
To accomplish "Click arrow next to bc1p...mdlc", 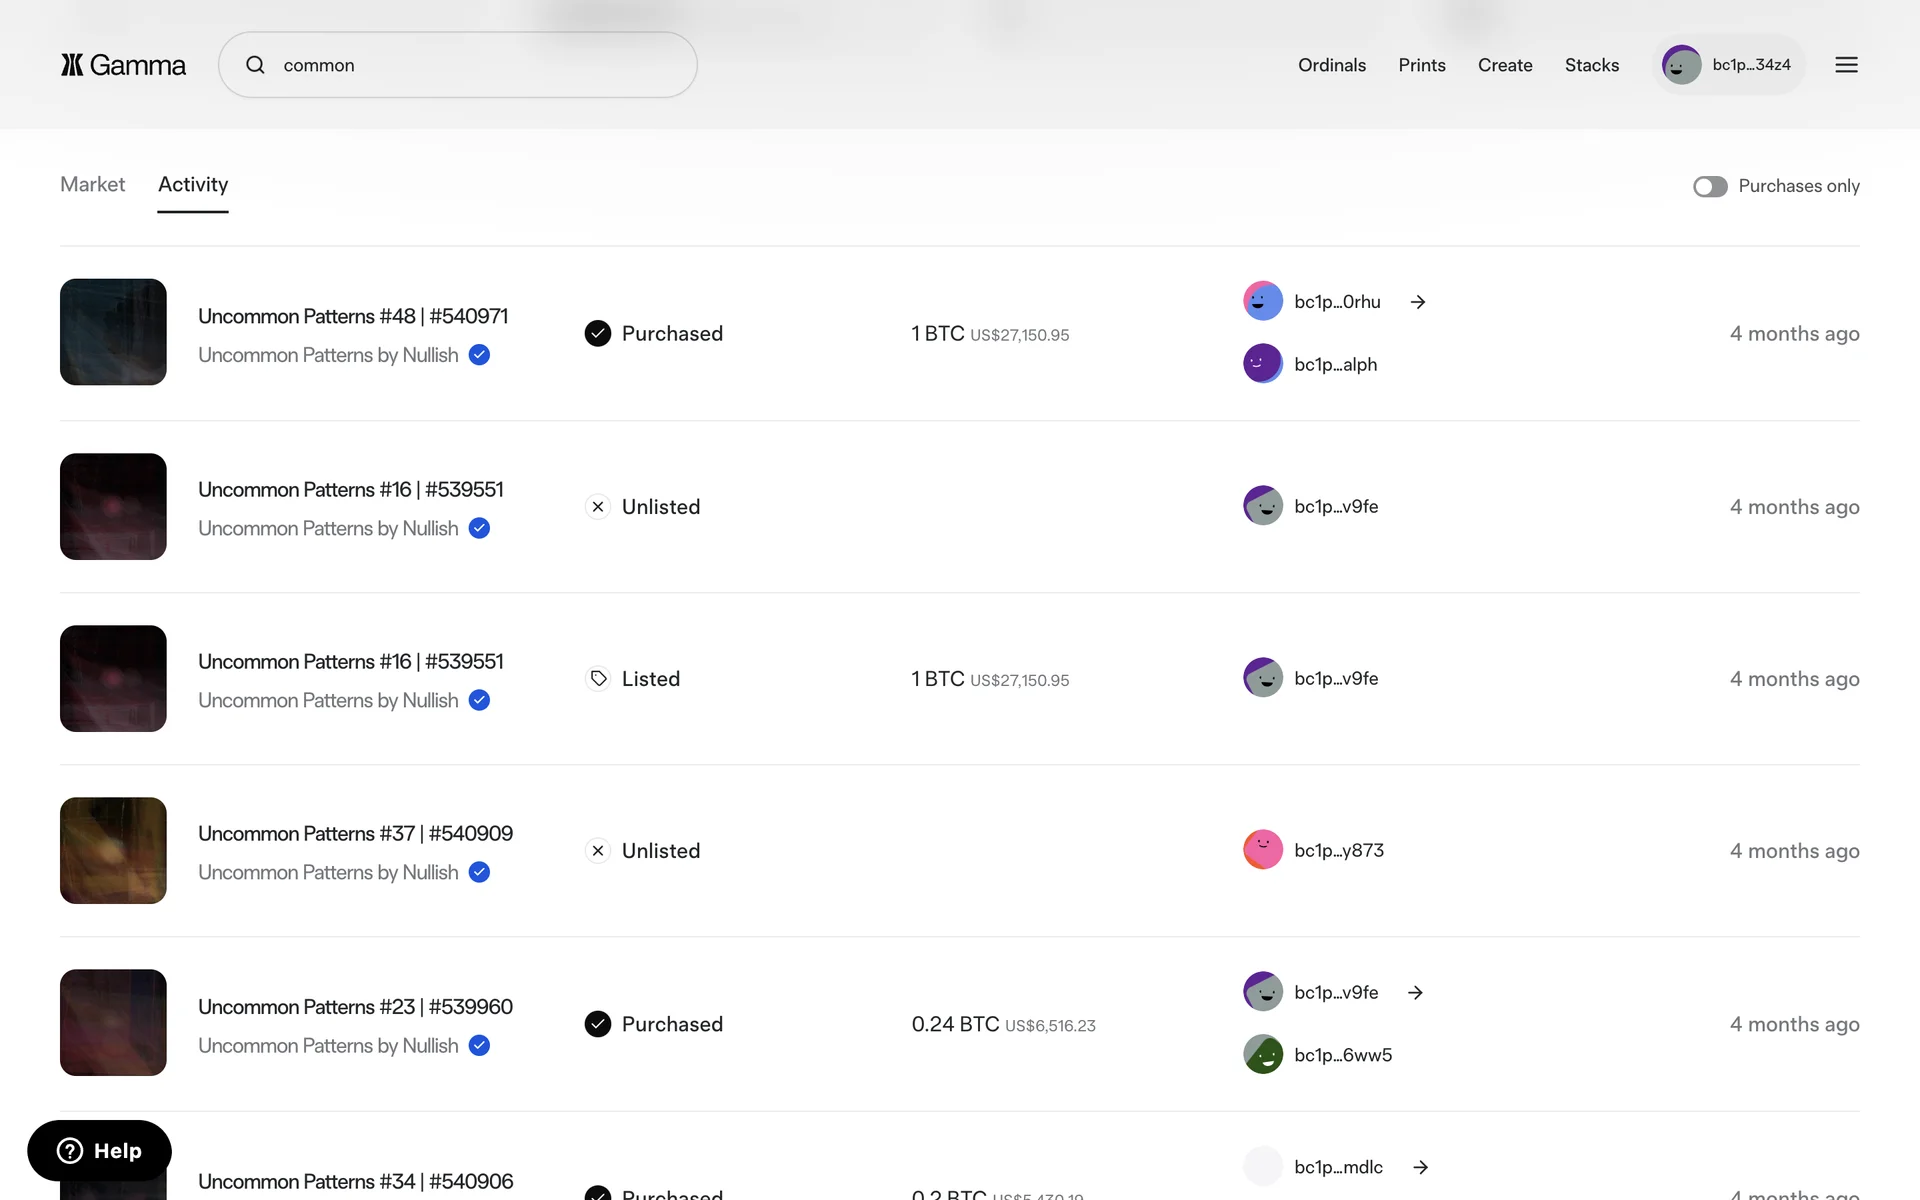I will (1420, 1167).
